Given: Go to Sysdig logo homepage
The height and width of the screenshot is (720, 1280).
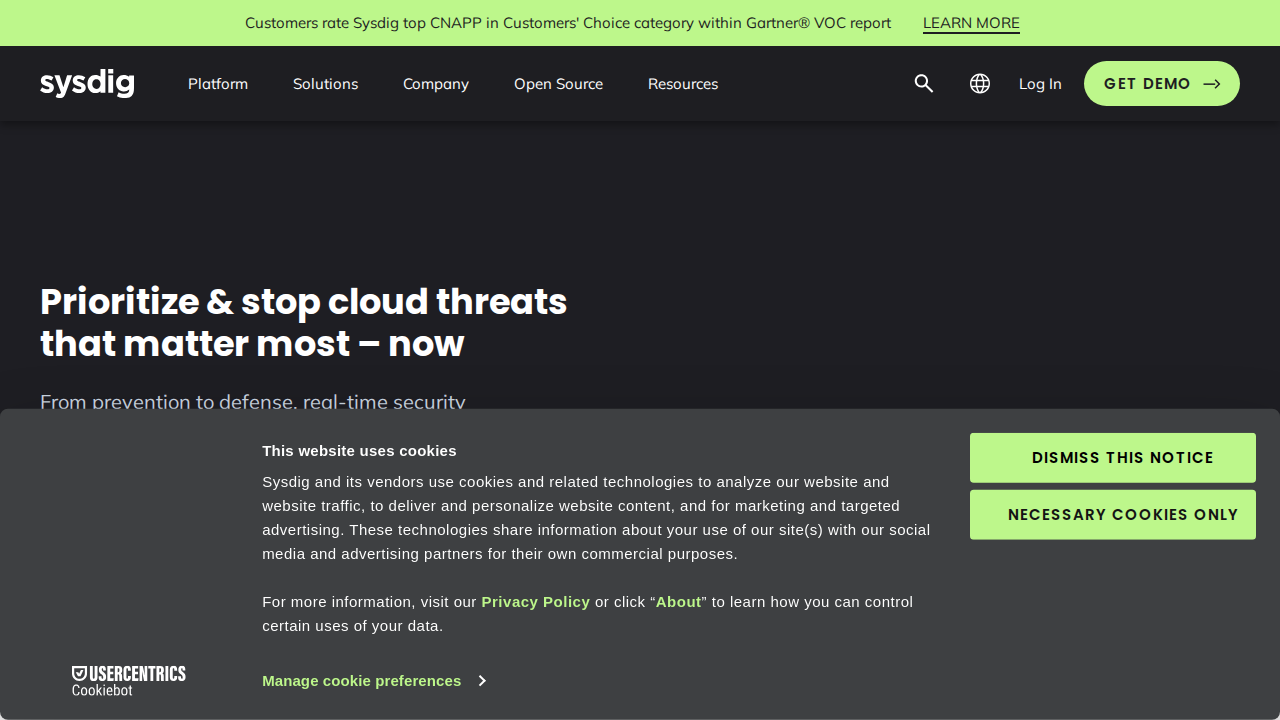Looking at the screenshot, I should pyautogui.click(x=87, y=84).
